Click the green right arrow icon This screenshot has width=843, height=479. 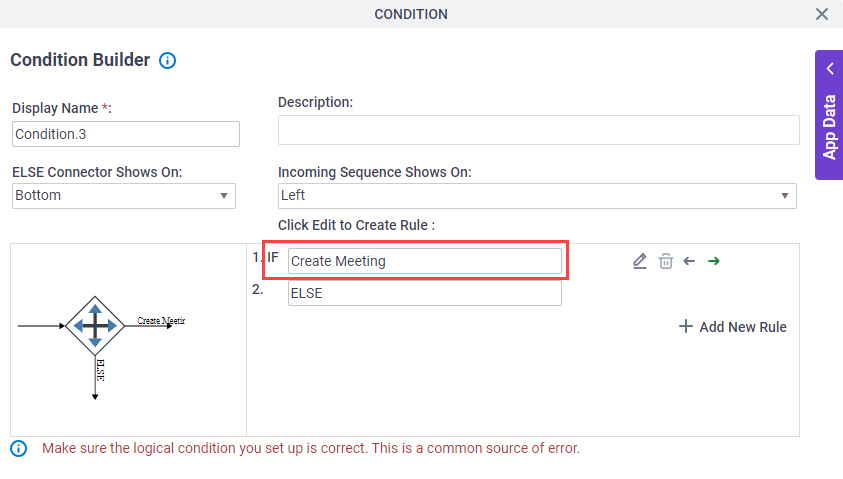[714, 261]
